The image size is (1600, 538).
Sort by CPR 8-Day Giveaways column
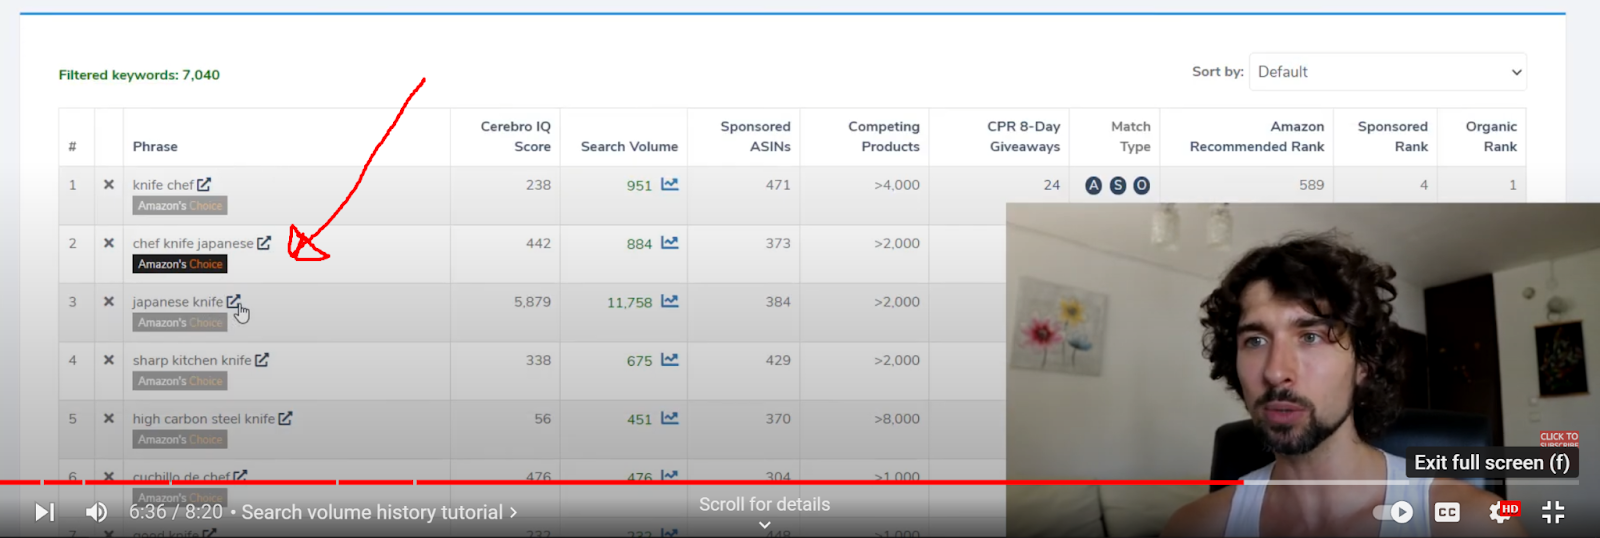1023,136
